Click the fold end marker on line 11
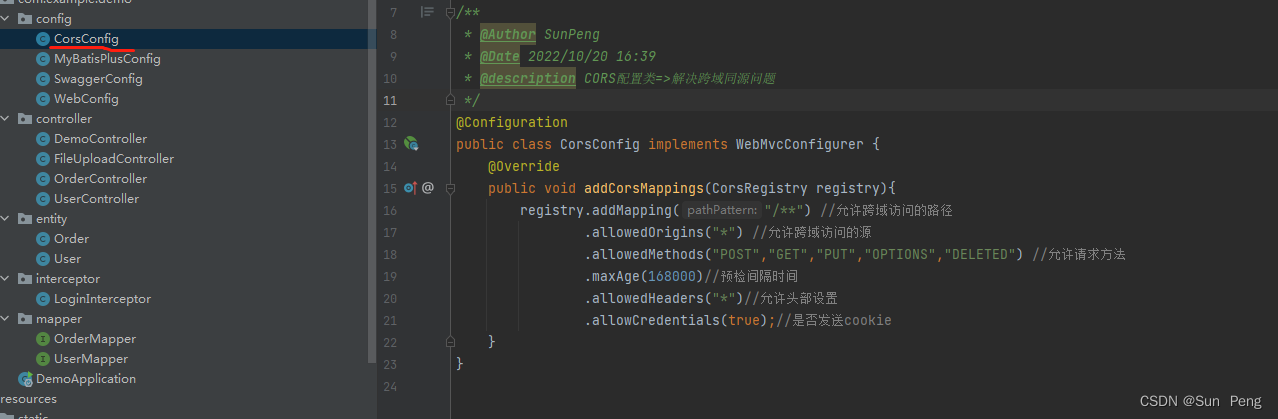 [x=449, y=100]
